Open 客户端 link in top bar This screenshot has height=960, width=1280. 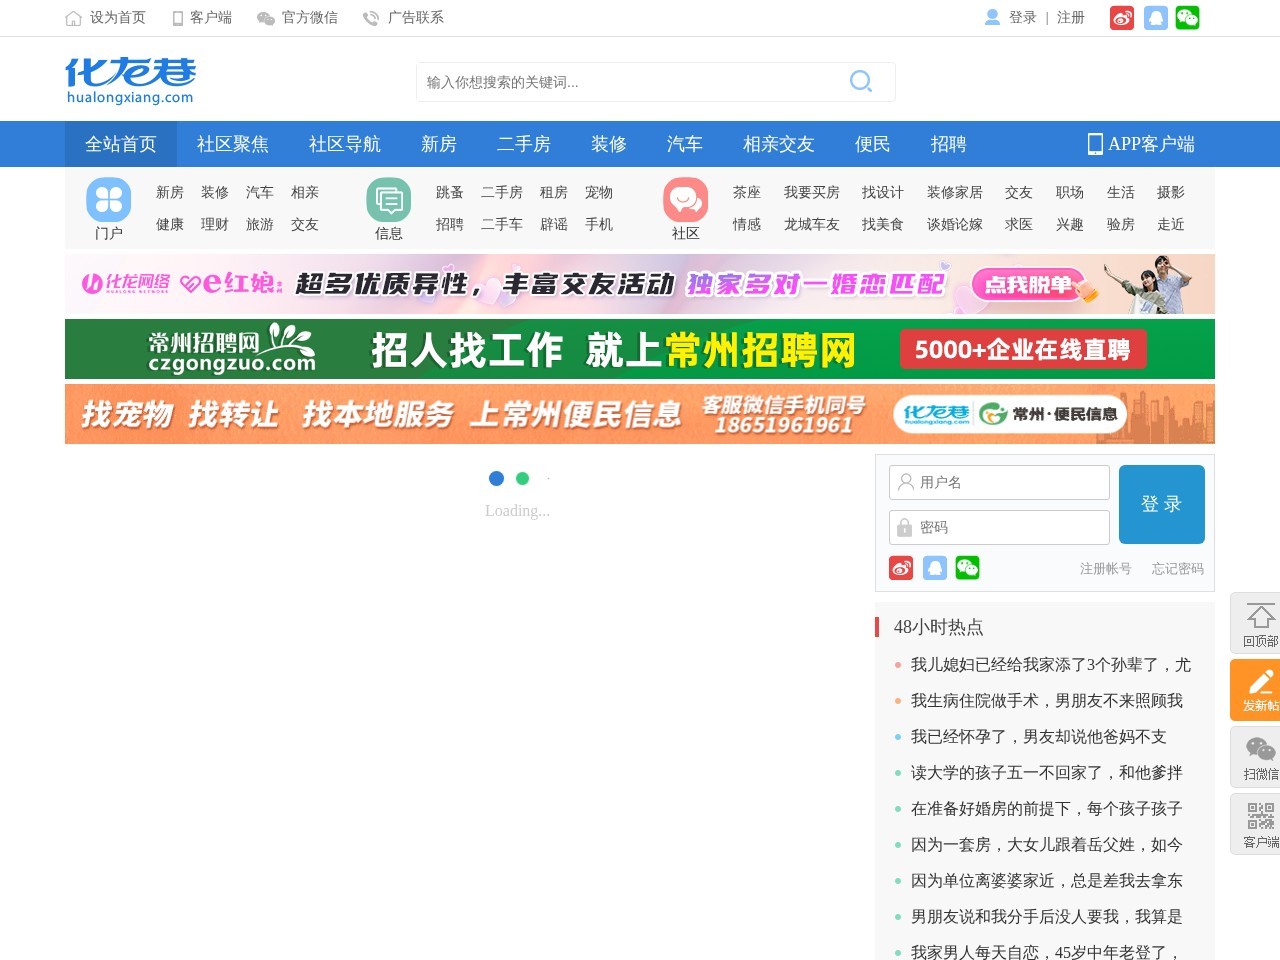(x=202, y=18)
